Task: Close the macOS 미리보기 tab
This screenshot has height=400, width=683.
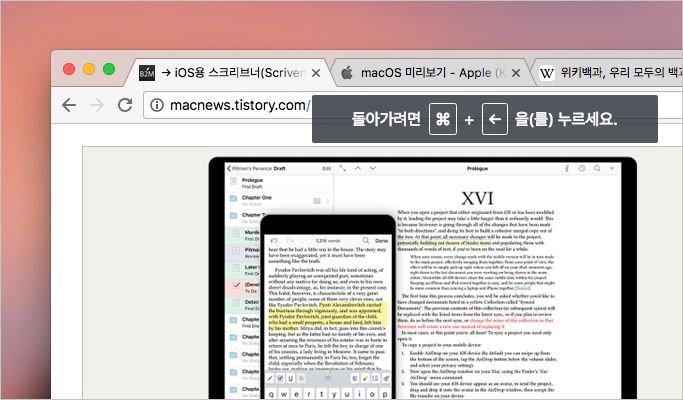Action: 516,73
